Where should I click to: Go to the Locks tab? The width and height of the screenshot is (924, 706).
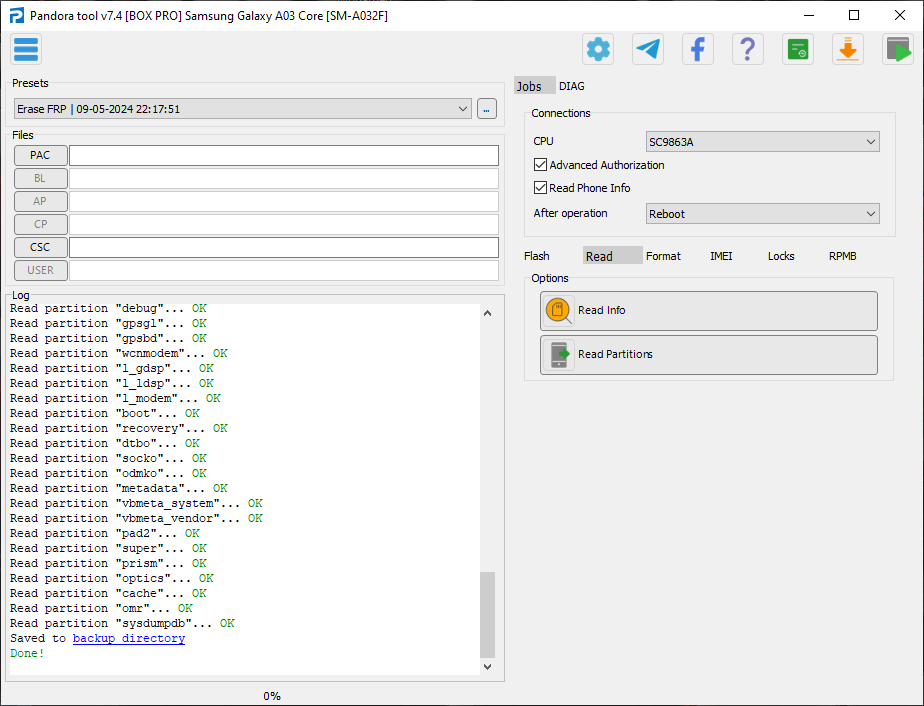point(781,256)
